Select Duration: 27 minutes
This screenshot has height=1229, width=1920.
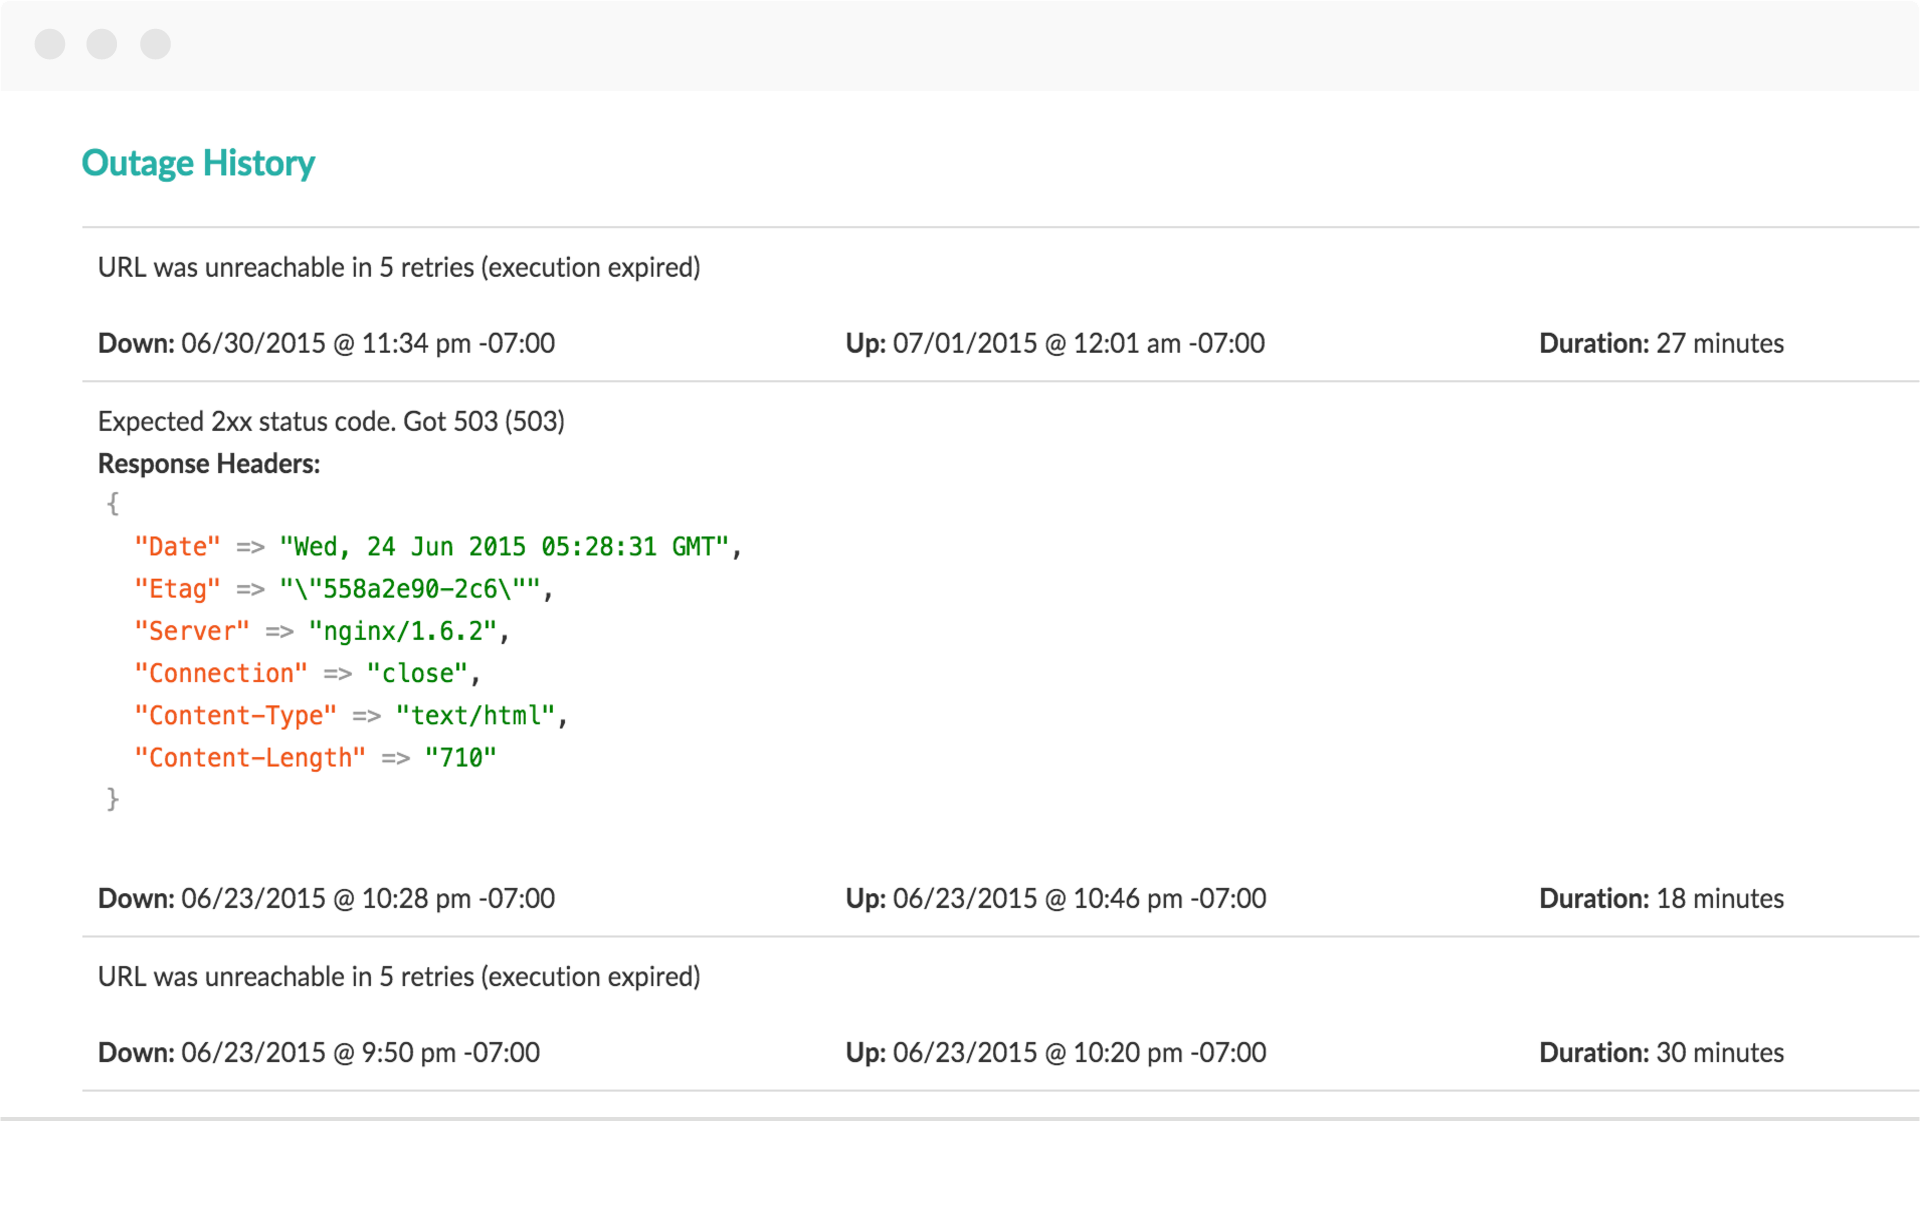pos(1661,344)
